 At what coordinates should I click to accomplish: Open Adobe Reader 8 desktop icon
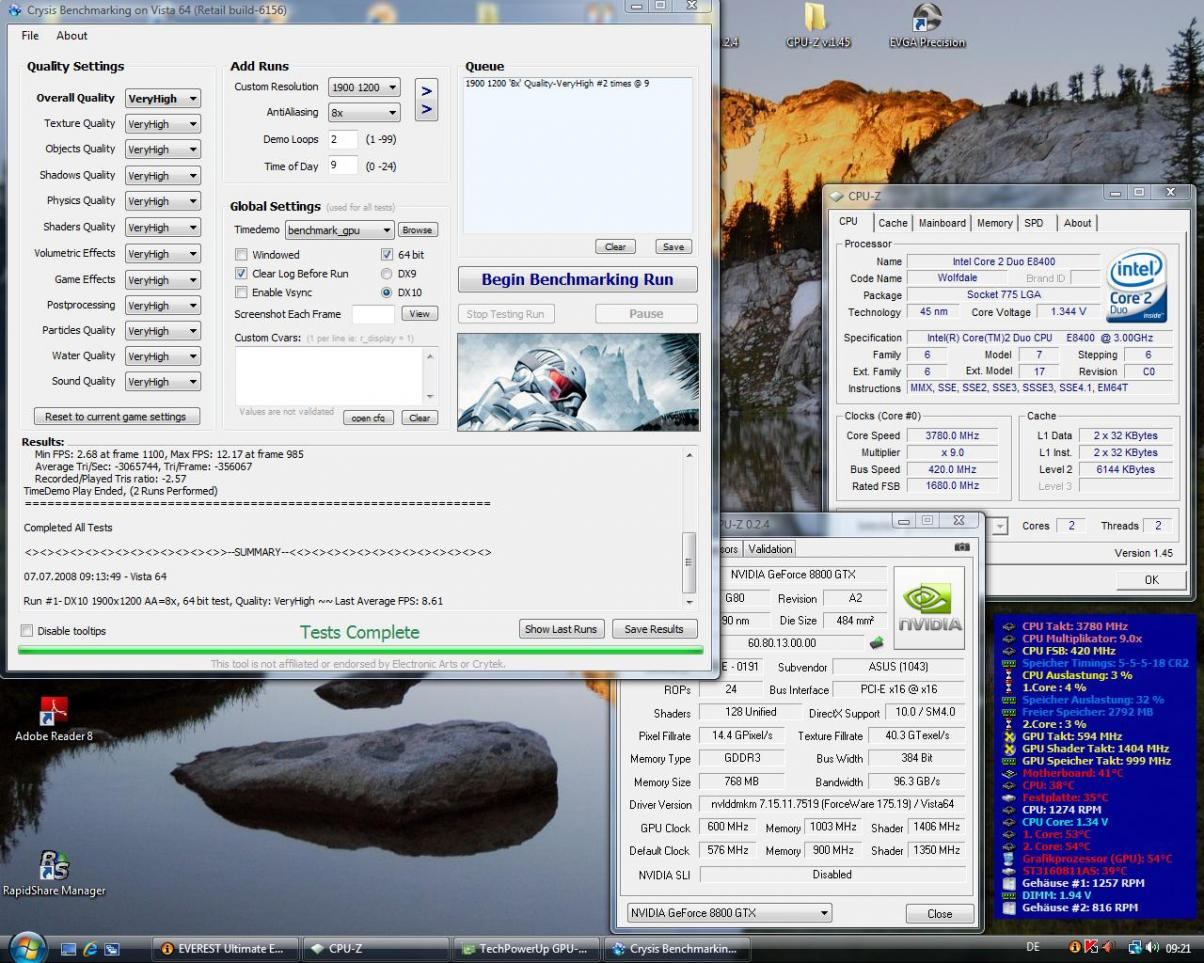[53, 718]
